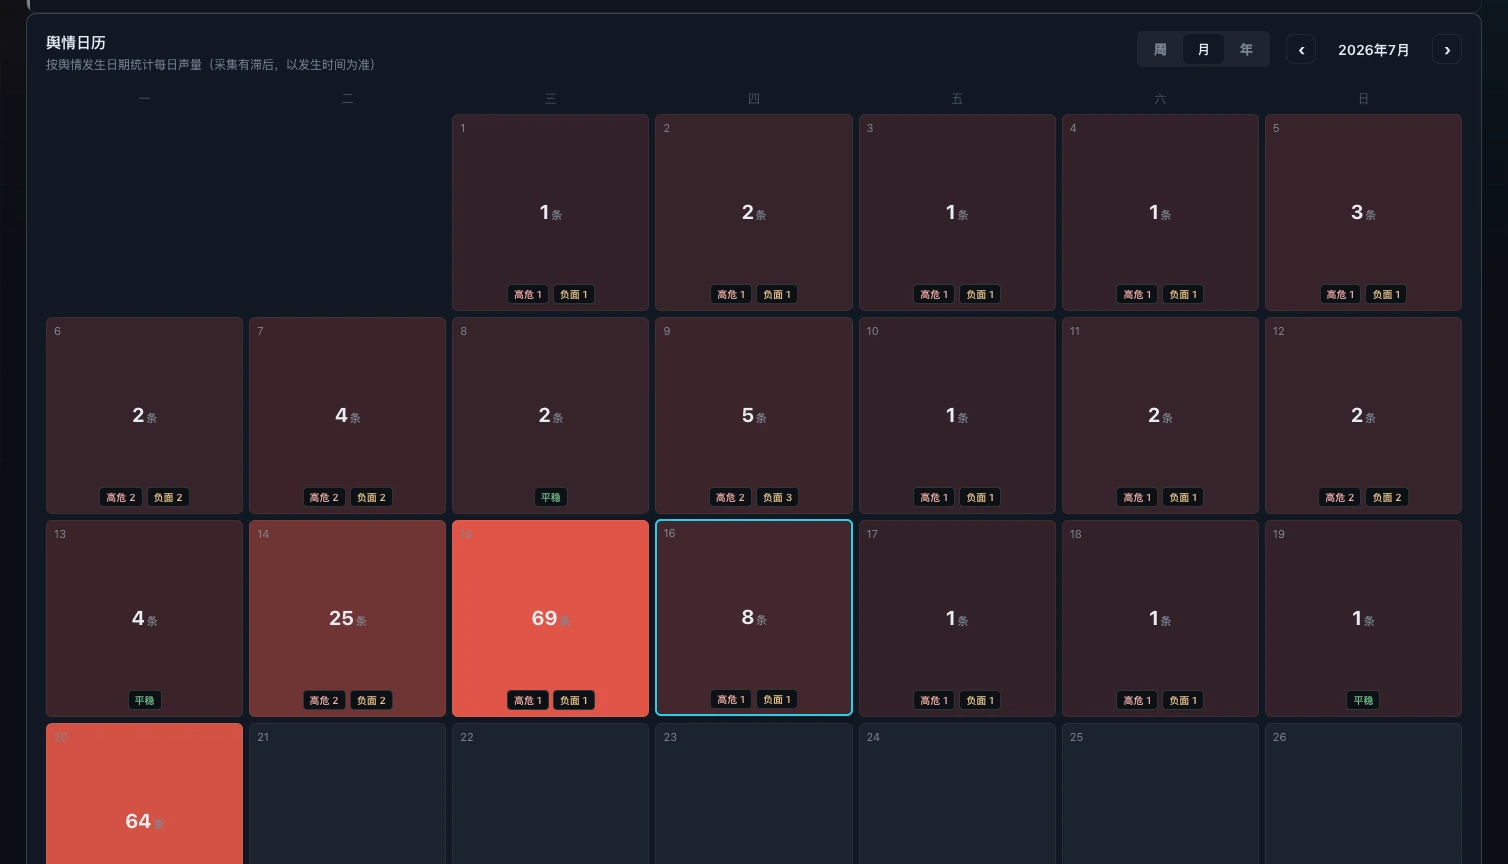This screenshot has width=1508, height=864.
Task: Click 负面 1 tag on day 16
Action: pos(777,699)
